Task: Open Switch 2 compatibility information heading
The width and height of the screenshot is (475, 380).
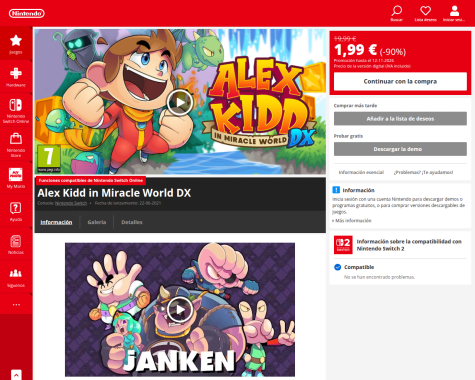Action: [x=409, y=245]
